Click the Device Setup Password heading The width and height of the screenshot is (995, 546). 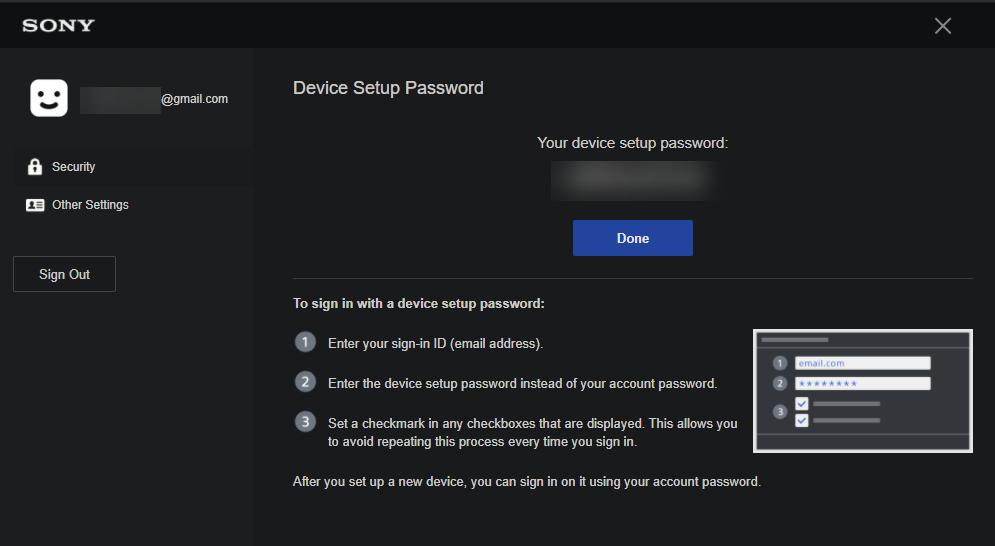coord(388,88)
